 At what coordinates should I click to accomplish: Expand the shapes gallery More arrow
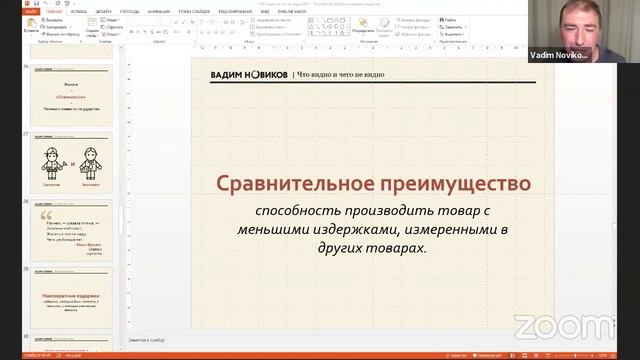(348, 33)
